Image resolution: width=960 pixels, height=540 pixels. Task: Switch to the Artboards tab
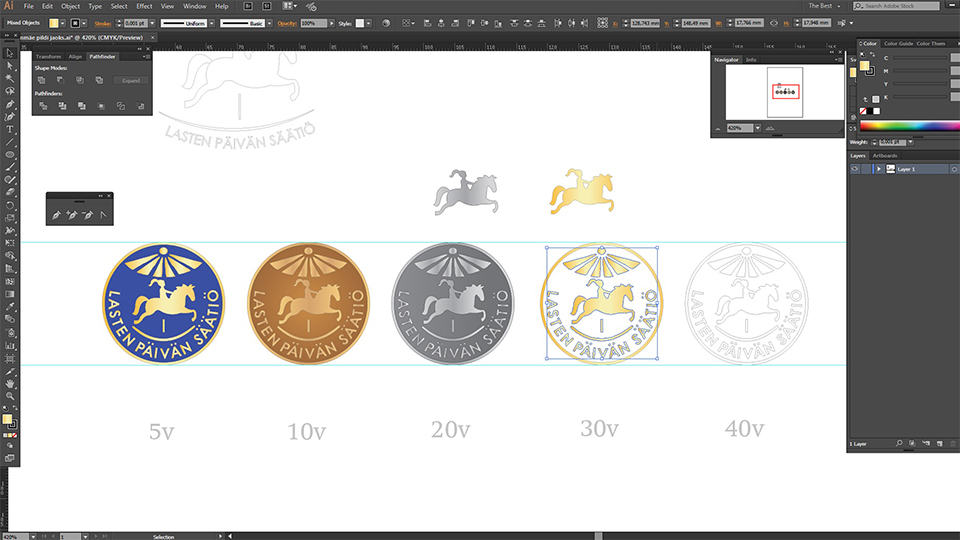tap(885, 156)
